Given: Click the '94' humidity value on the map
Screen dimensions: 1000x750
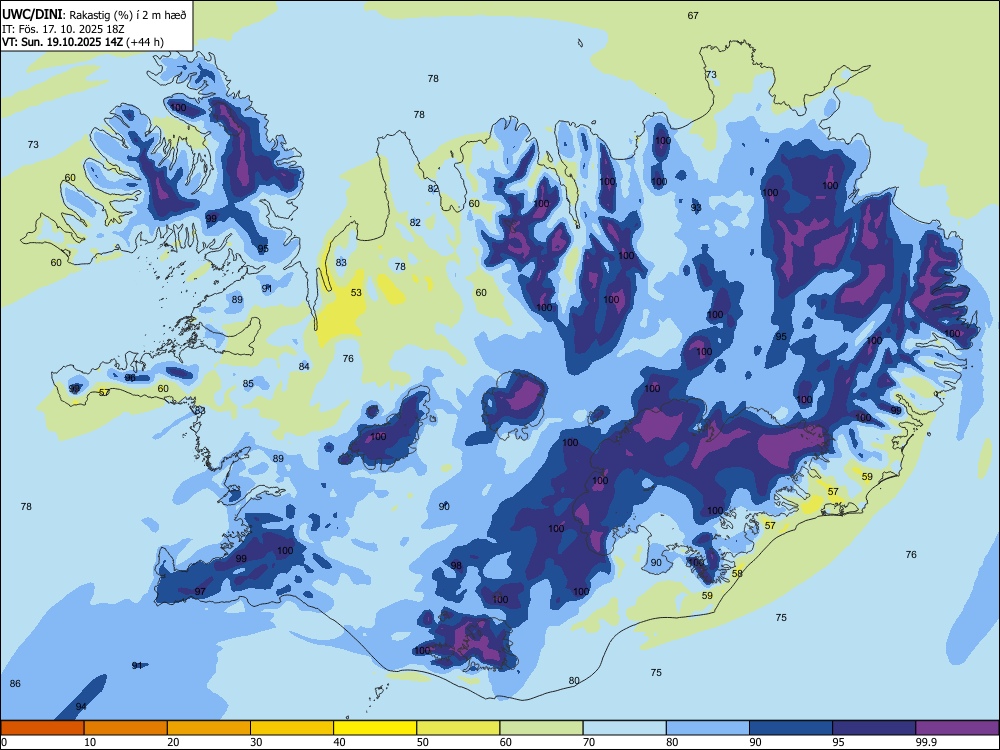Looking at the screenshot, I should [81, 707].
